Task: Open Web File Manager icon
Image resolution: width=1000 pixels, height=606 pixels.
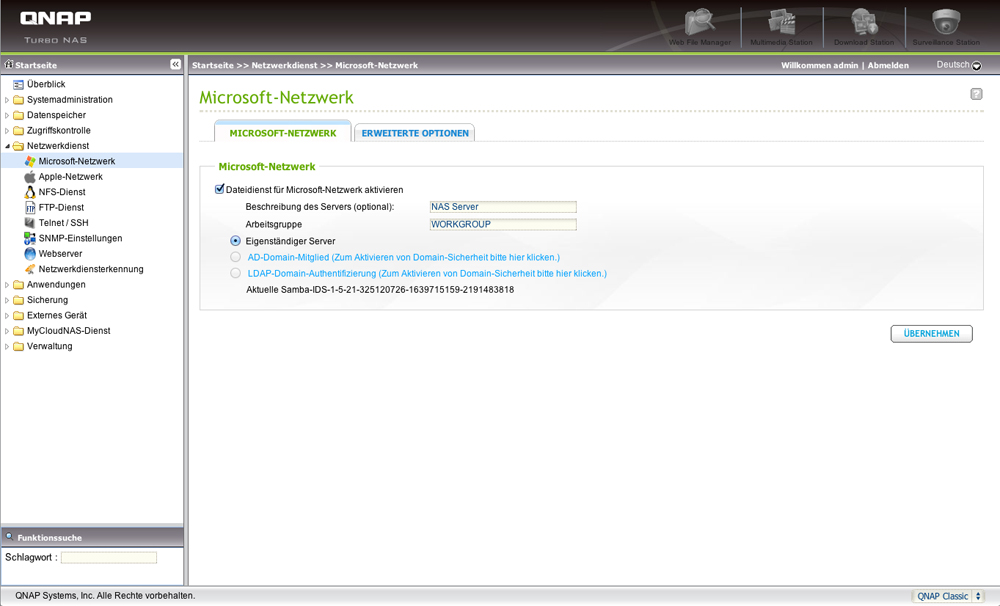Action: coord(700,22)
